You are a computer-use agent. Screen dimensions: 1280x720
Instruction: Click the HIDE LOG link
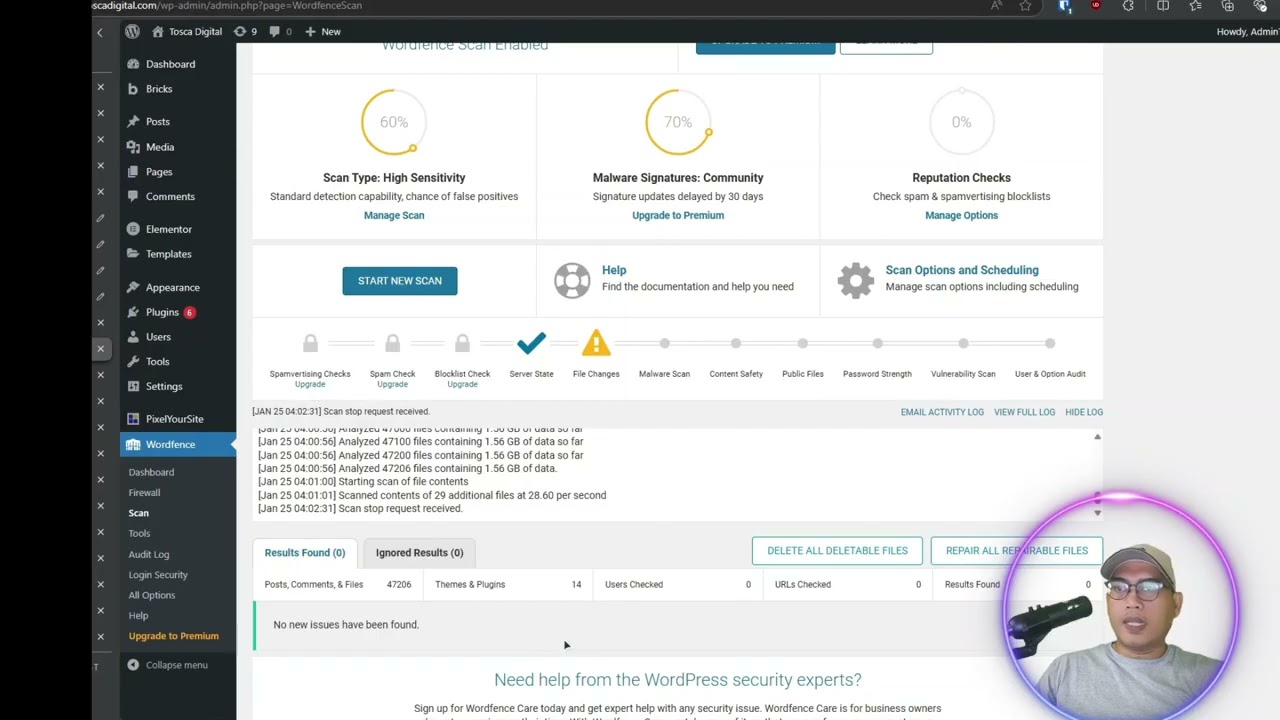click(1084, 412)
